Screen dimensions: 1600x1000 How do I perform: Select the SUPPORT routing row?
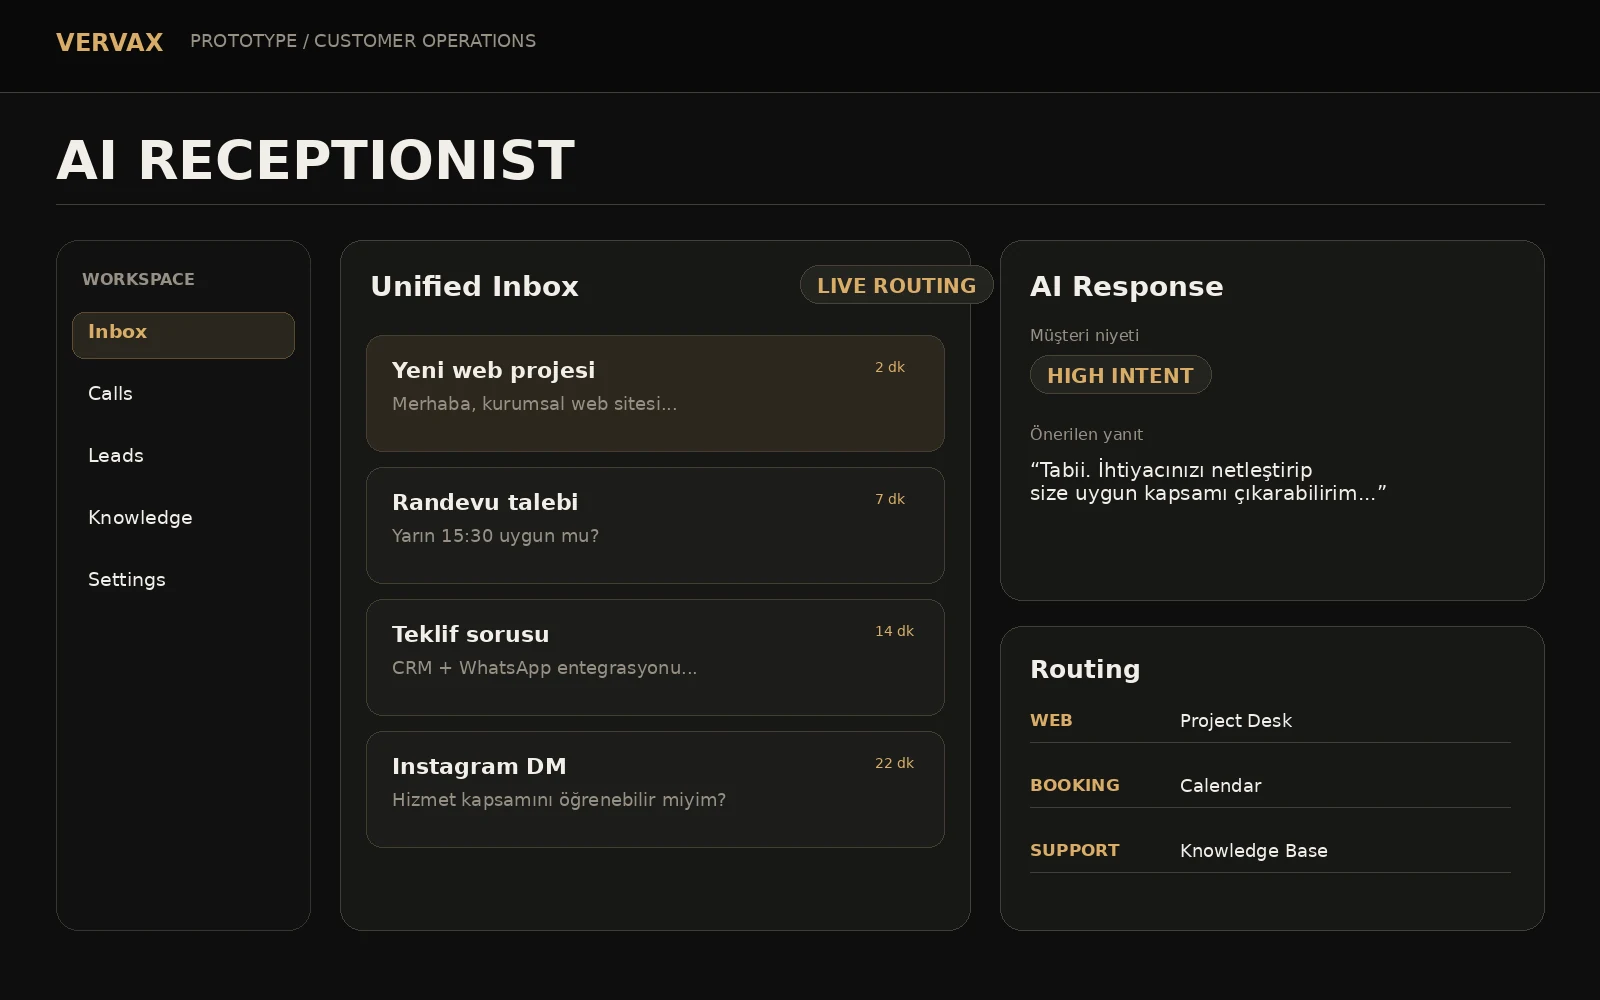[1270, 851]
